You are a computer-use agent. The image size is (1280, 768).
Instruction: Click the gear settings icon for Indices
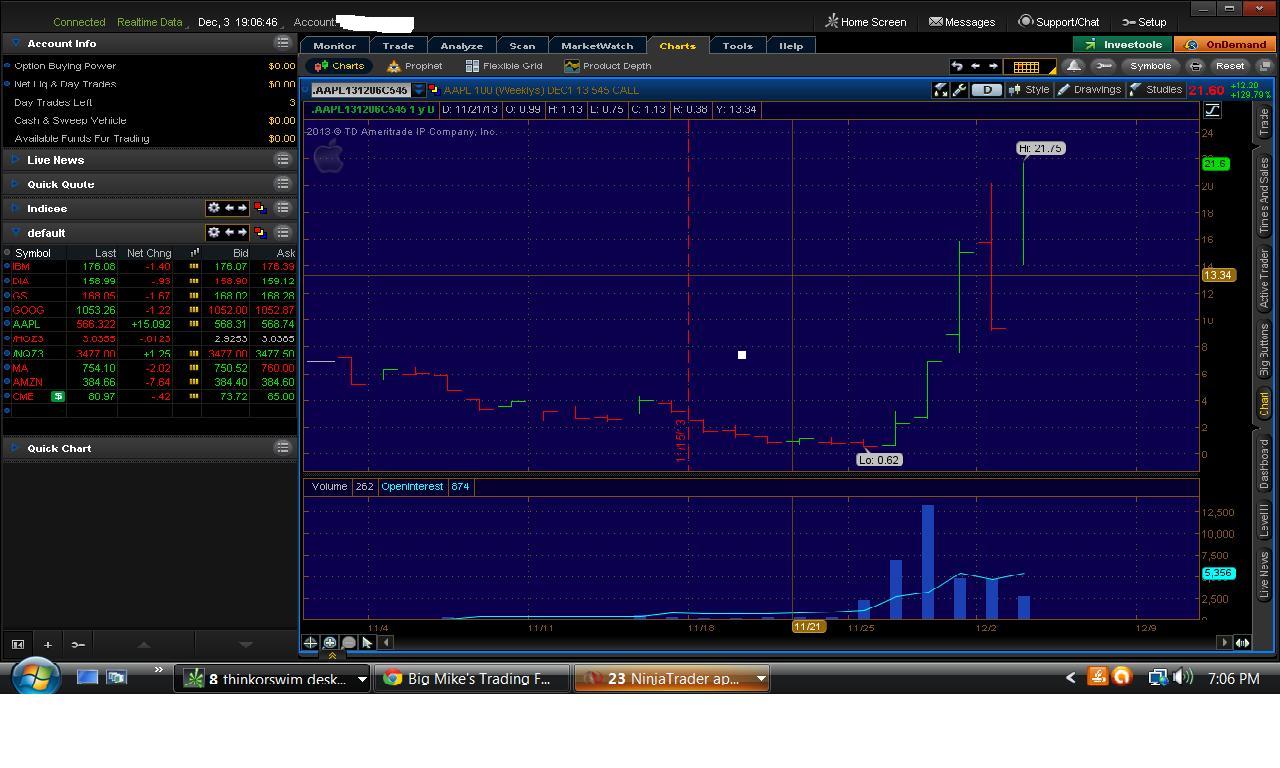[x=213, y=208]
